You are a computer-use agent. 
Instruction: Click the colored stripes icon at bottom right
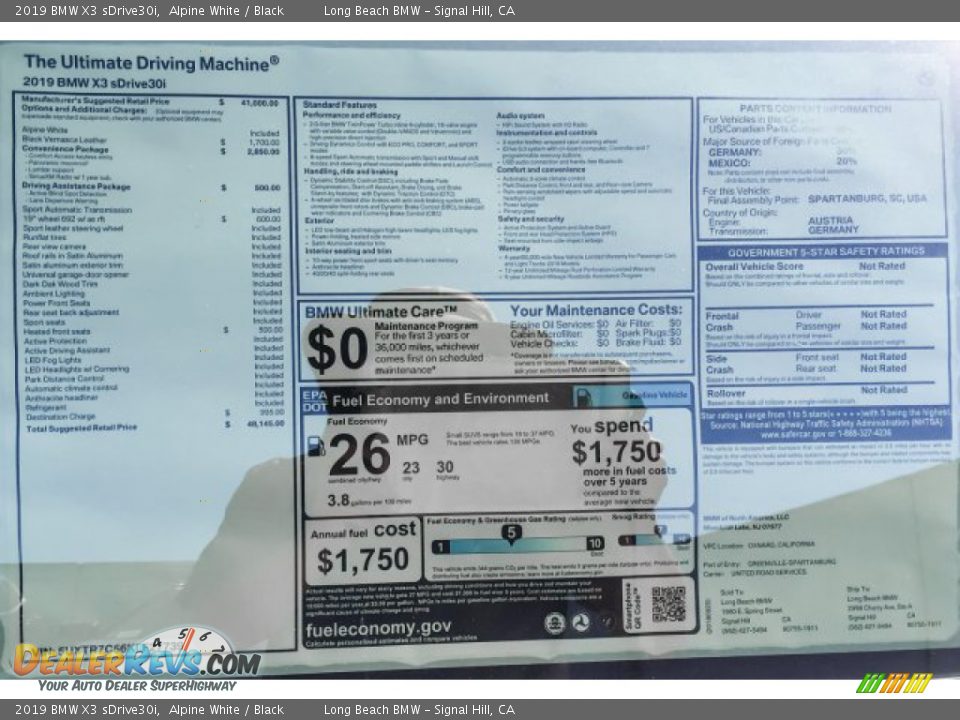pos(894,683)
